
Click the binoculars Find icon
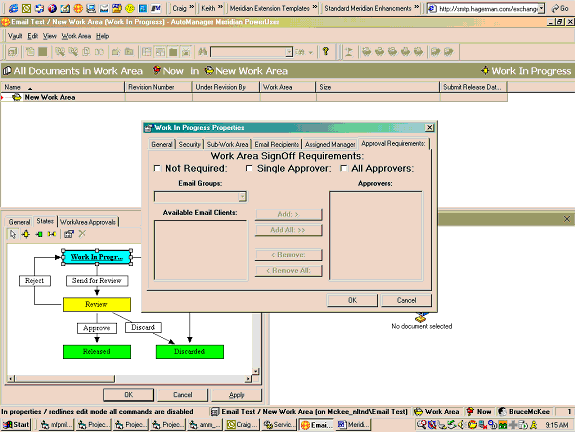tap(202, 52)
